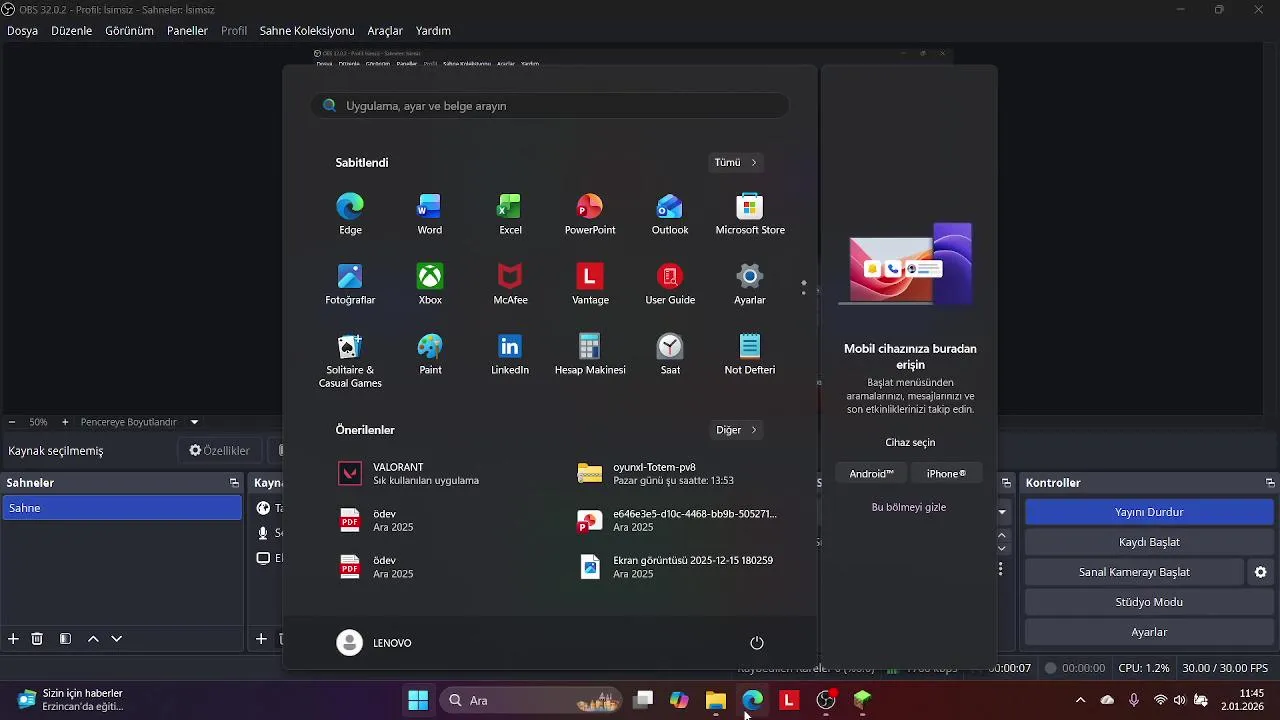This screenshot has width=1280, height=720.
Task: Click the Start menu search field
Action: (x=550, y=106)
